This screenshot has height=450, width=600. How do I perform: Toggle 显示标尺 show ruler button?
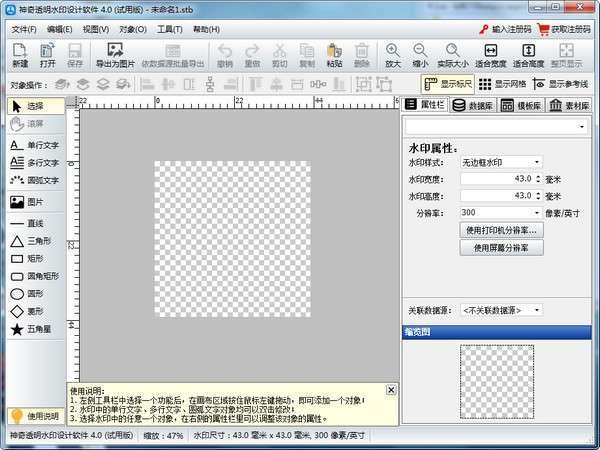point(448,85)
